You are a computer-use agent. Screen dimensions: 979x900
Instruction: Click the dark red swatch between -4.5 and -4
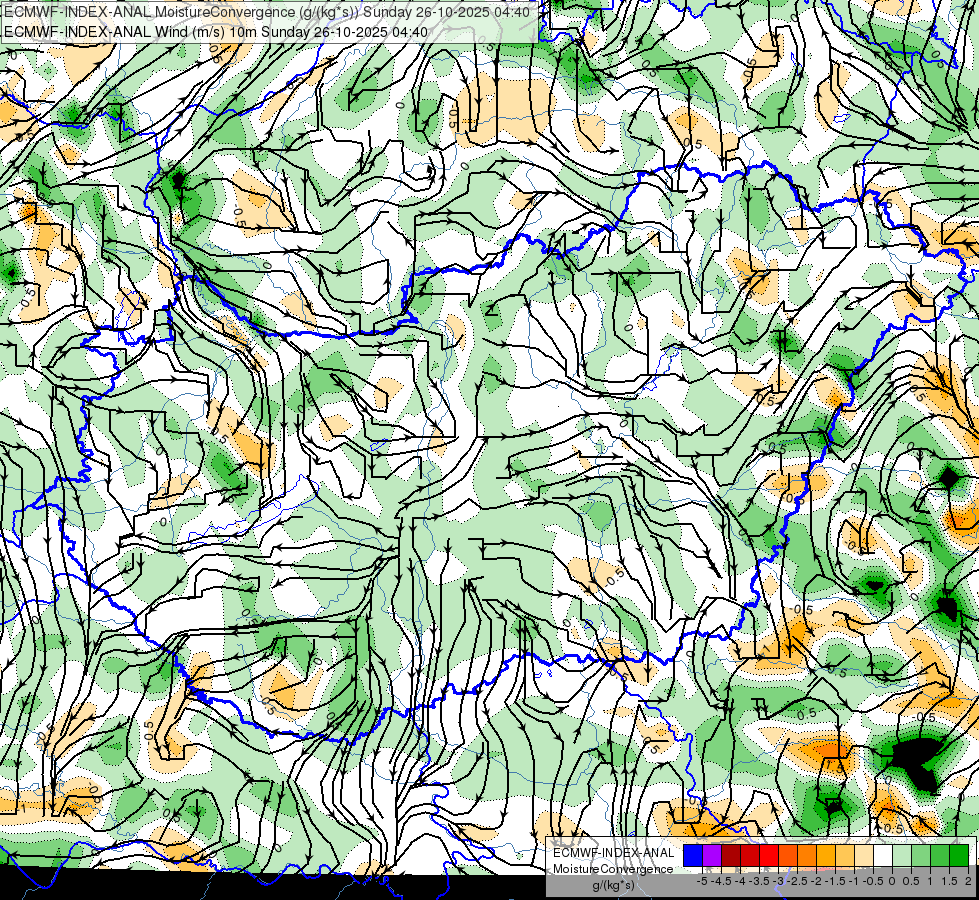point(731,856)
